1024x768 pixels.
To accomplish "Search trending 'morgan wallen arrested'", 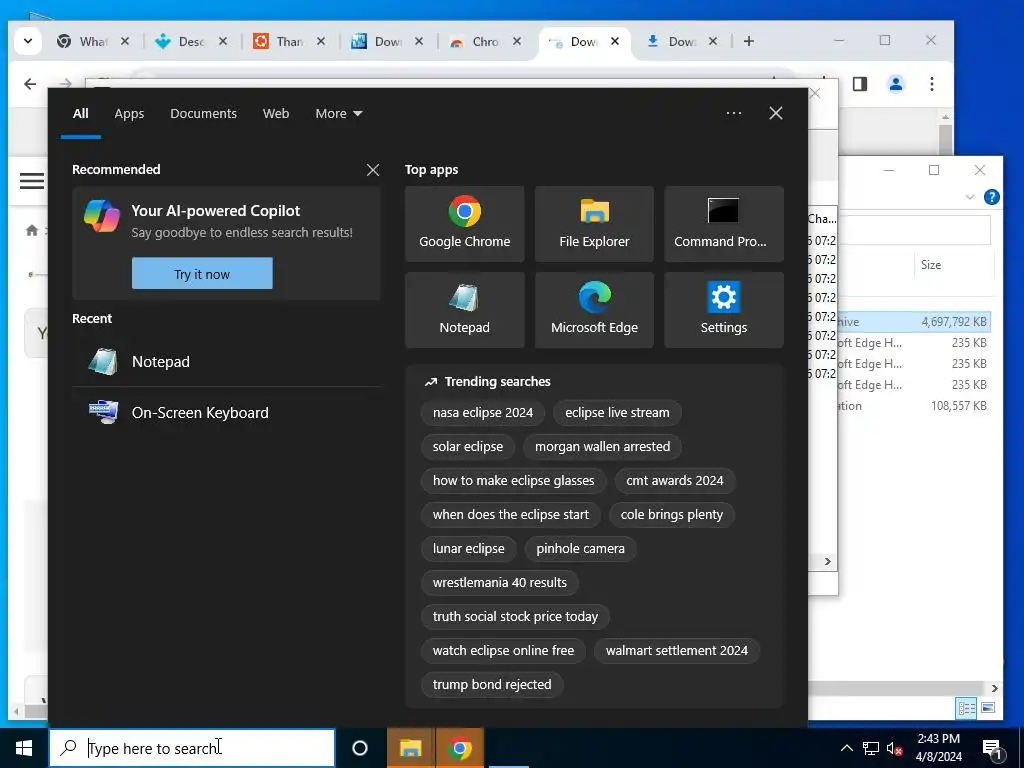I will coord(602,447).
